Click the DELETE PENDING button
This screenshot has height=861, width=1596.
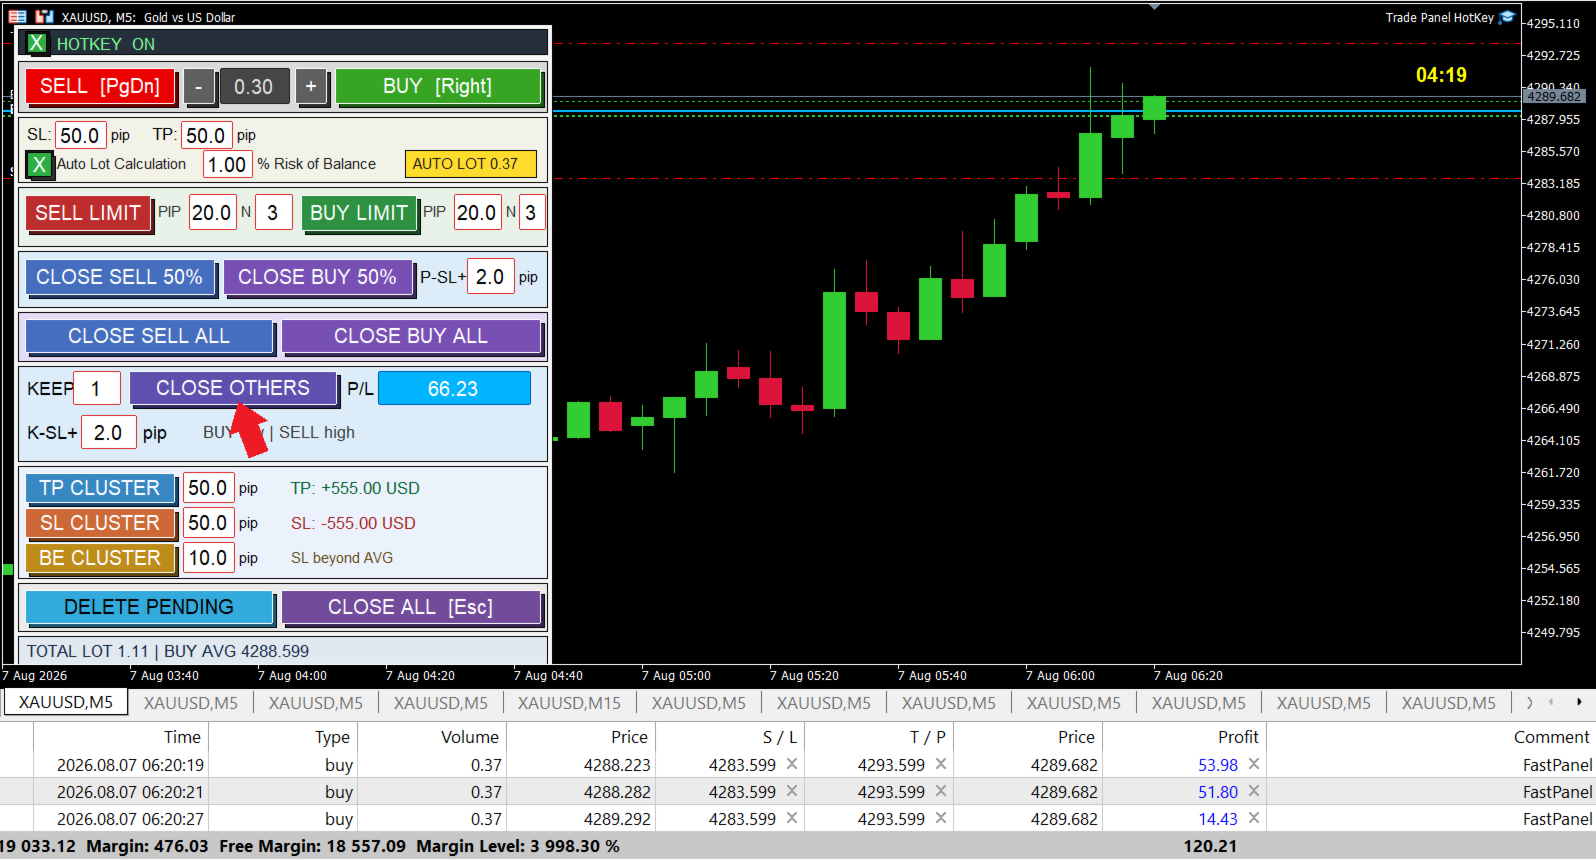[149, 607]
